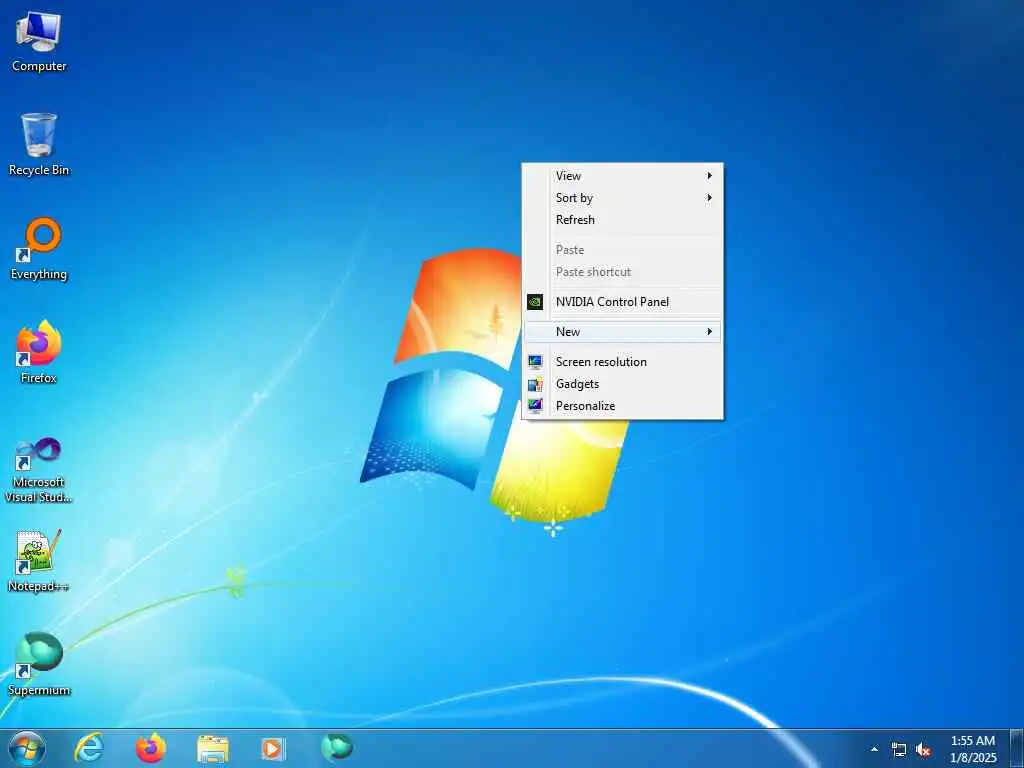Screen dimensions: 1024x768
Task: Click the network status tray icon
Action: 899,750
